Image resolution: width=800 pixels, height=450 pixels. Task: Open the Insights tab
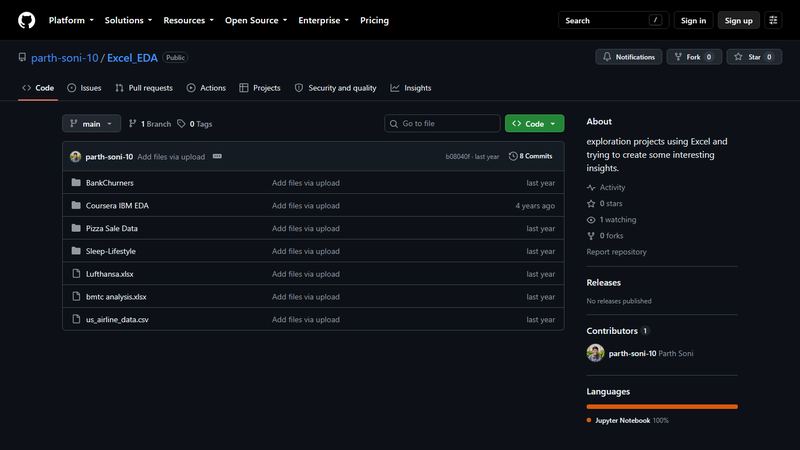coord(411,88)
